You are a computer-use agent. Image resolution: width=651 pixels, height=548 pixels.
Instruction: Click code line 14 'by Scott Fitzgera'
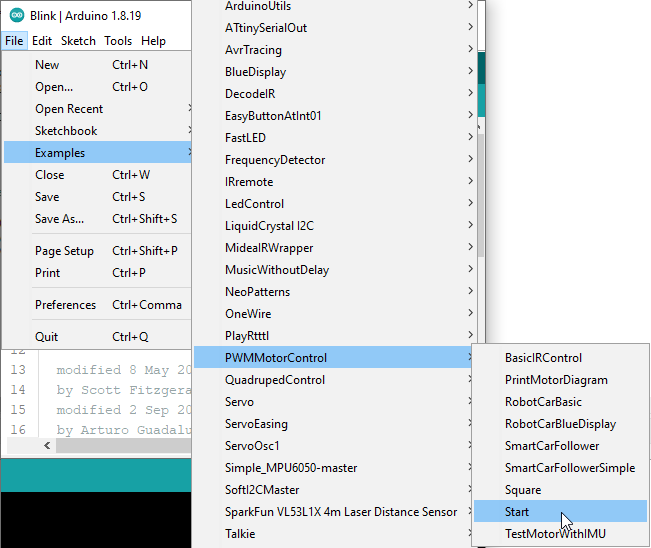(124, 390)
